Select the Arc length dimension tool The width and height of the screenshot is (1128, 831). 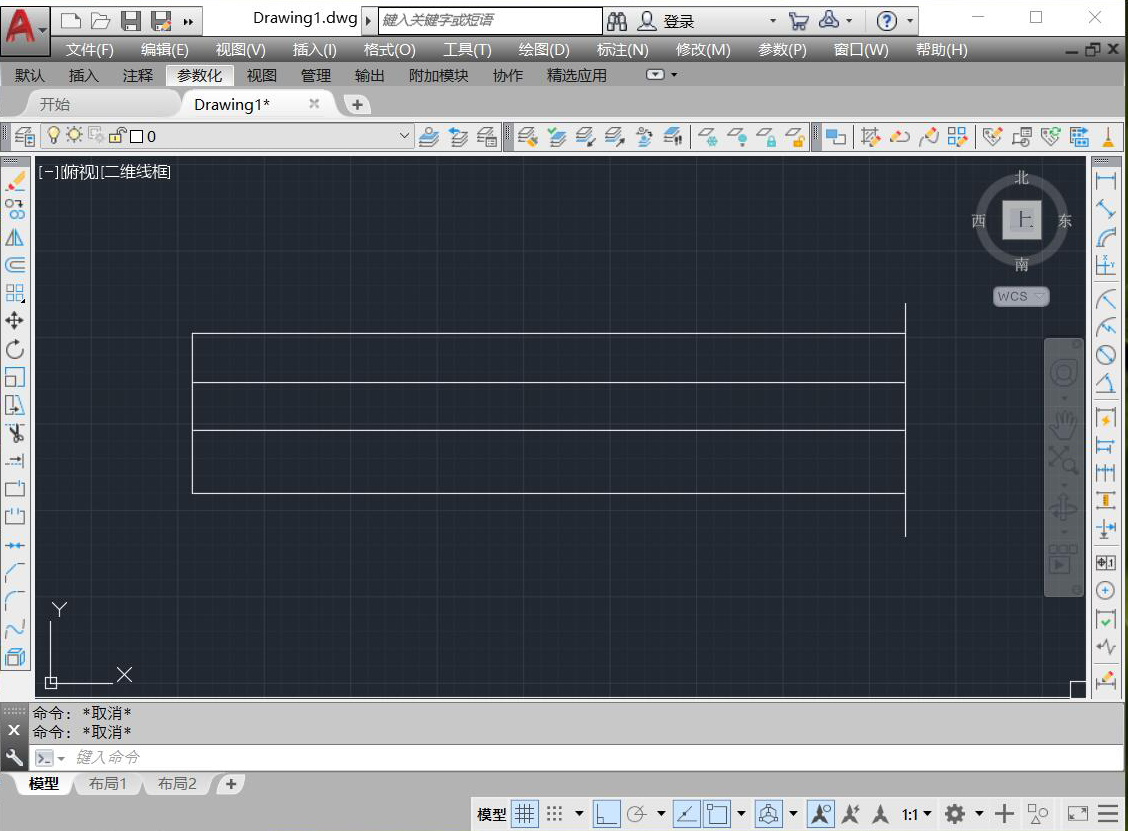pos(1106,237)
